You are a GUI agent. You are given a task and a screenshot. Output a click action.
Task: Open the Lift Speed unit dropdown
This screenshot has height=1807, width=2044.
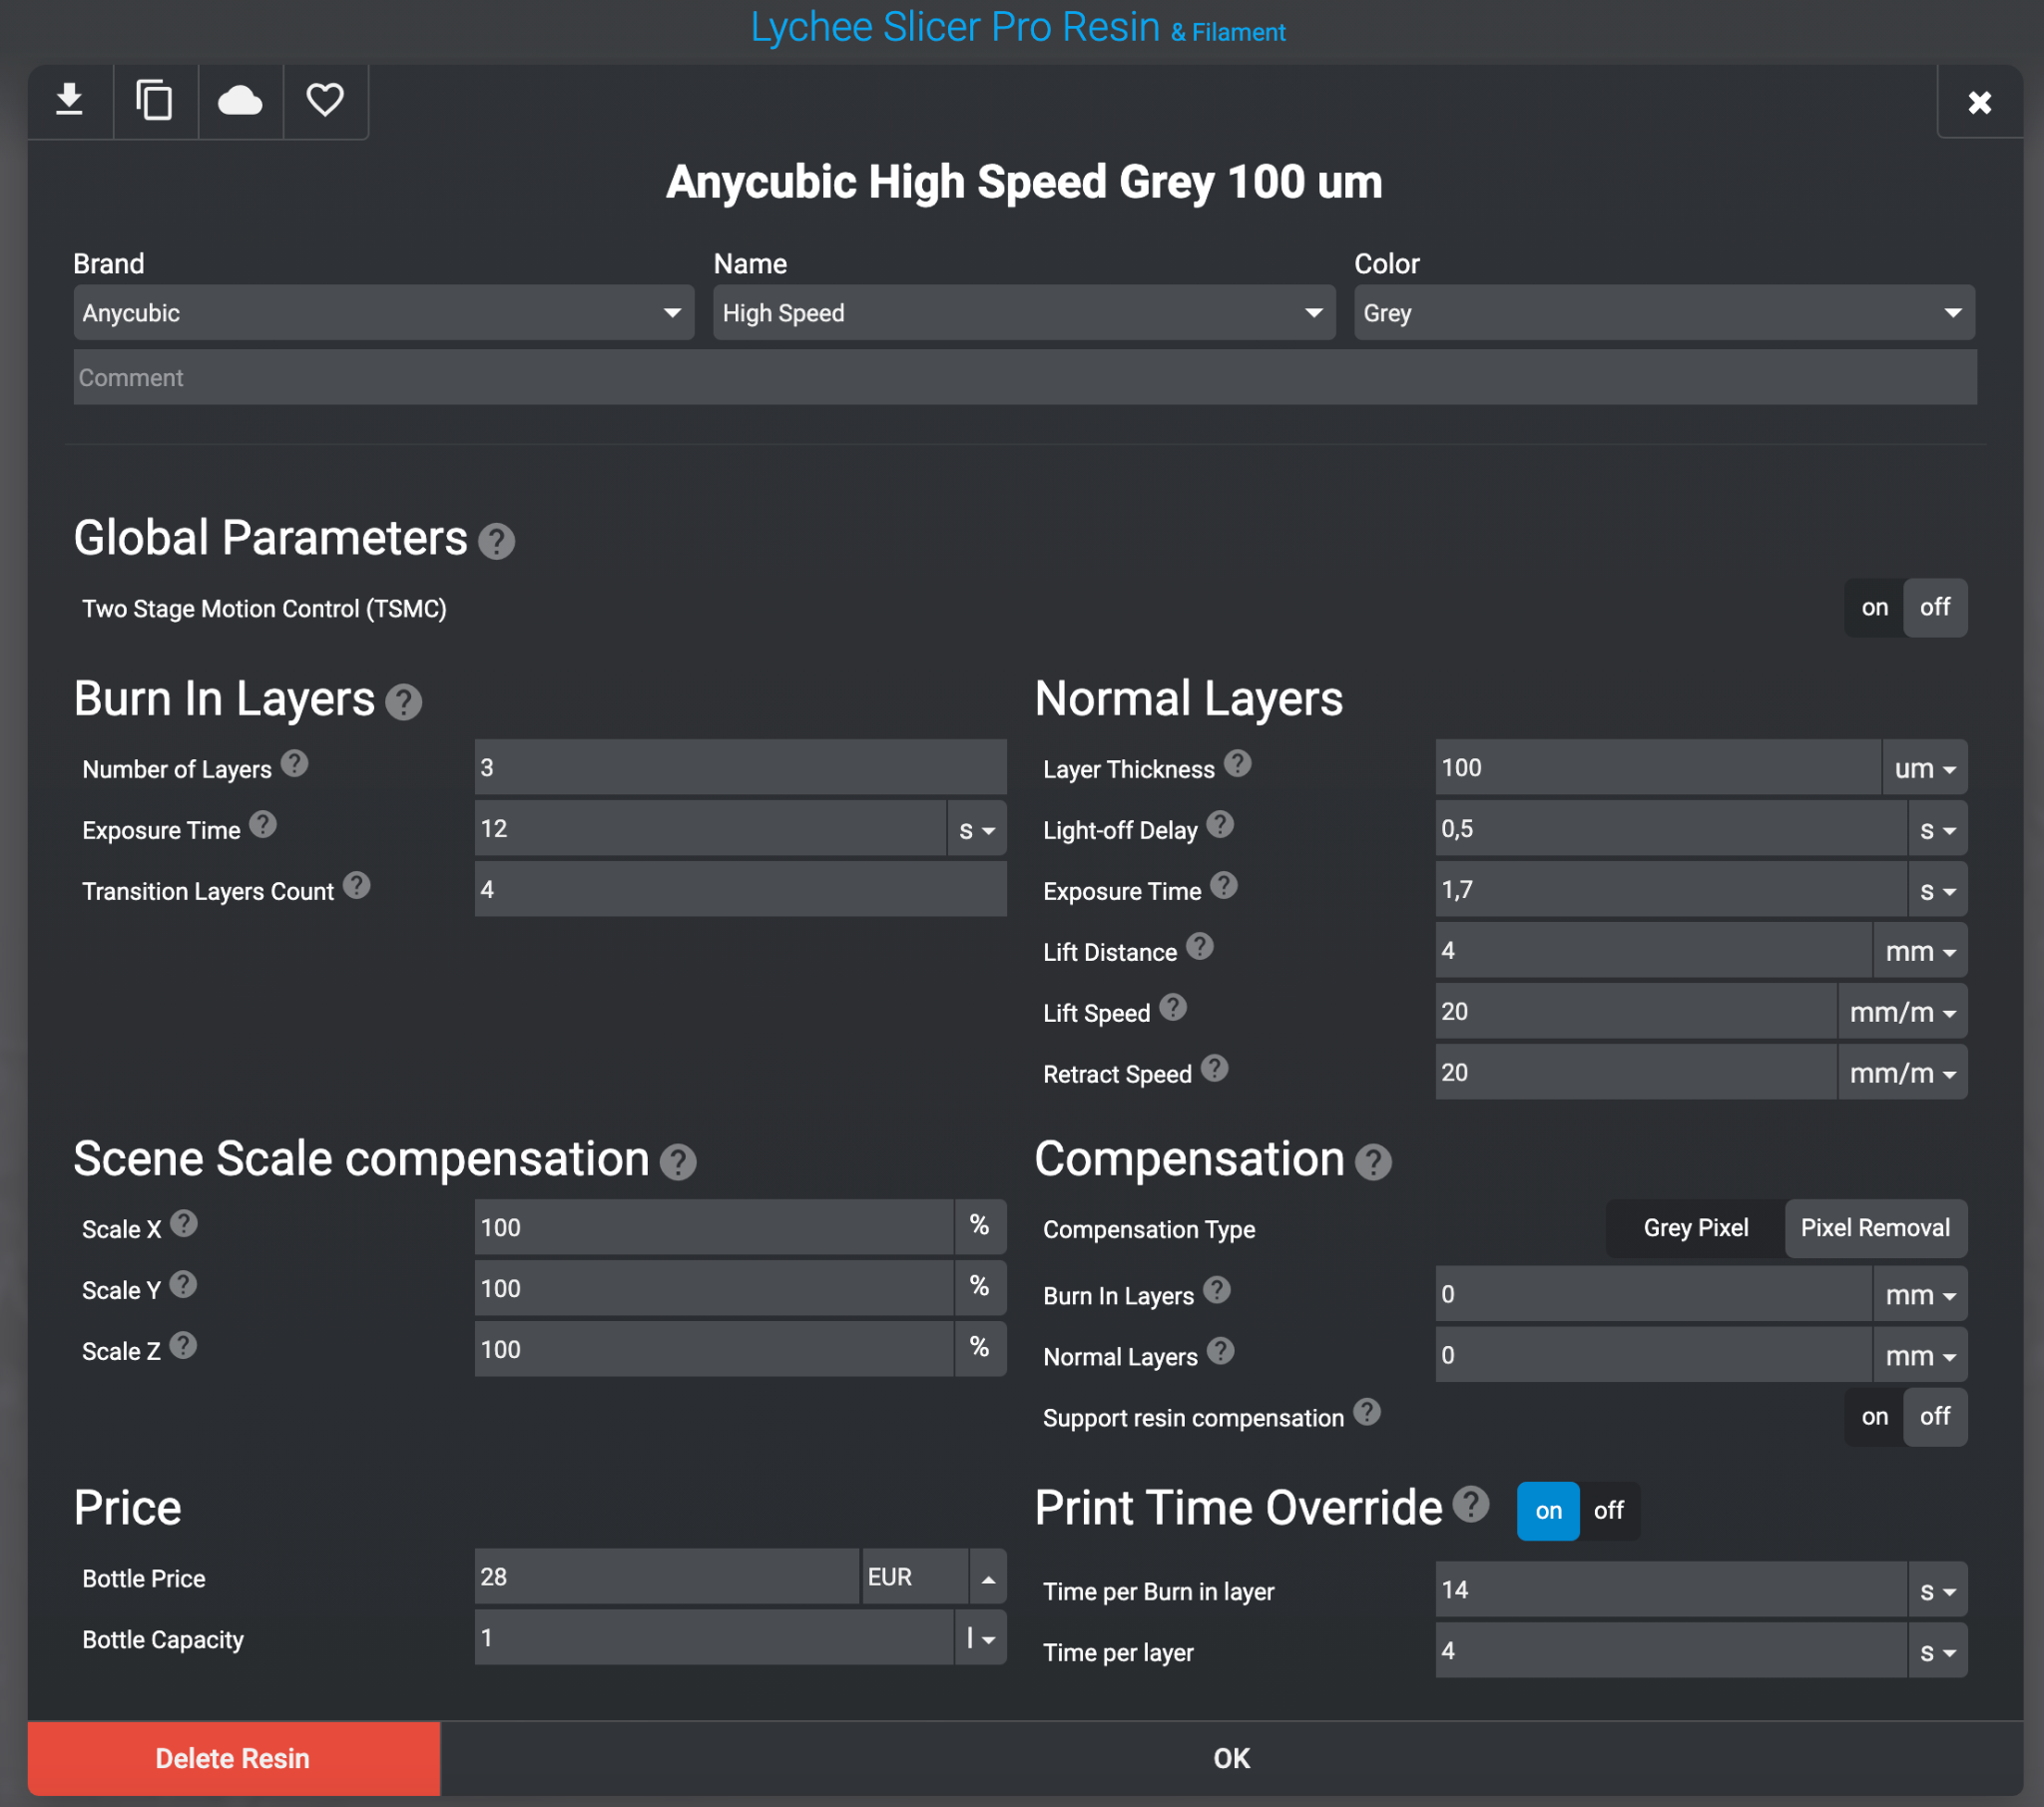tap(1902, 1012)
